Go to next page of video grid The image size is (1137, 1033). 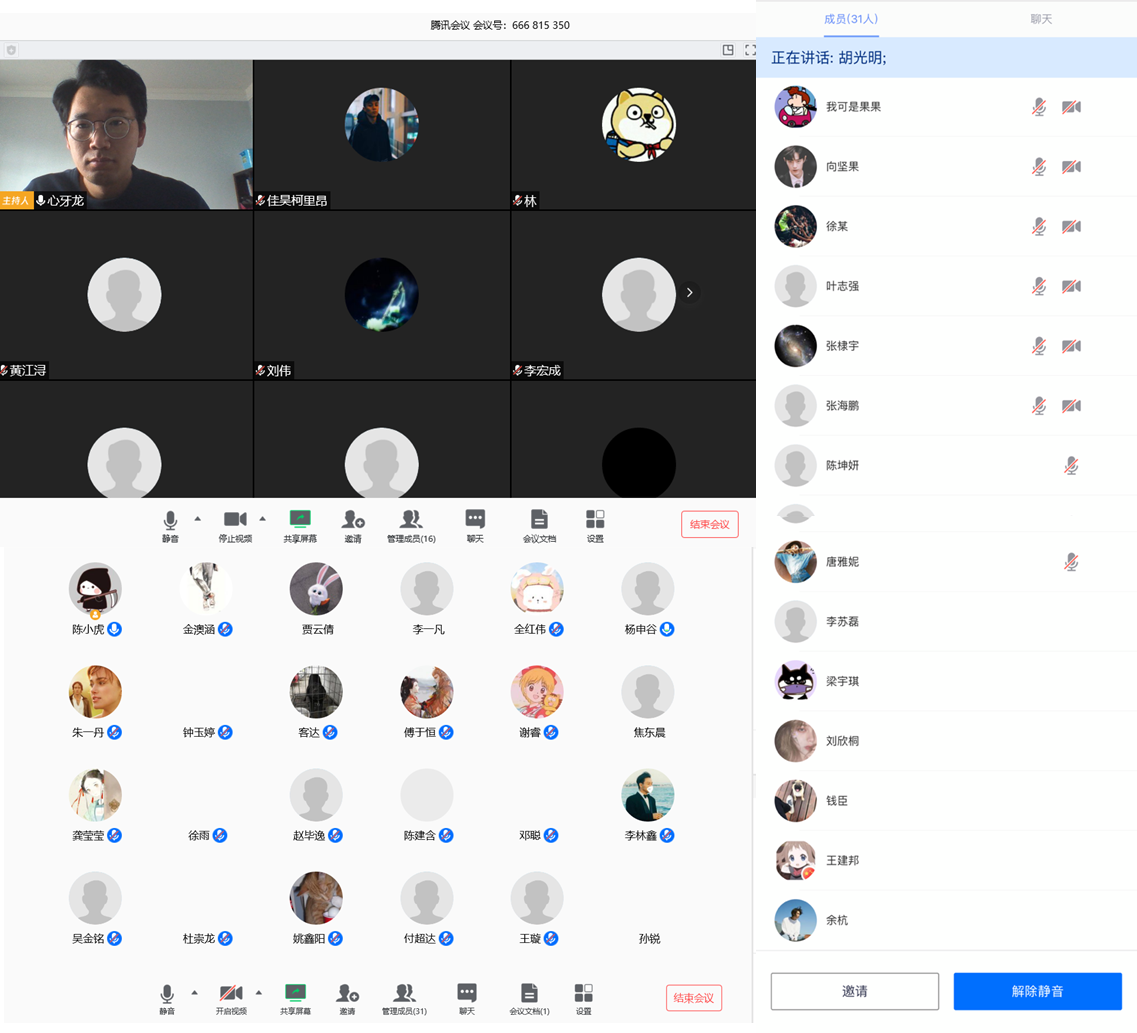(689, 293)
